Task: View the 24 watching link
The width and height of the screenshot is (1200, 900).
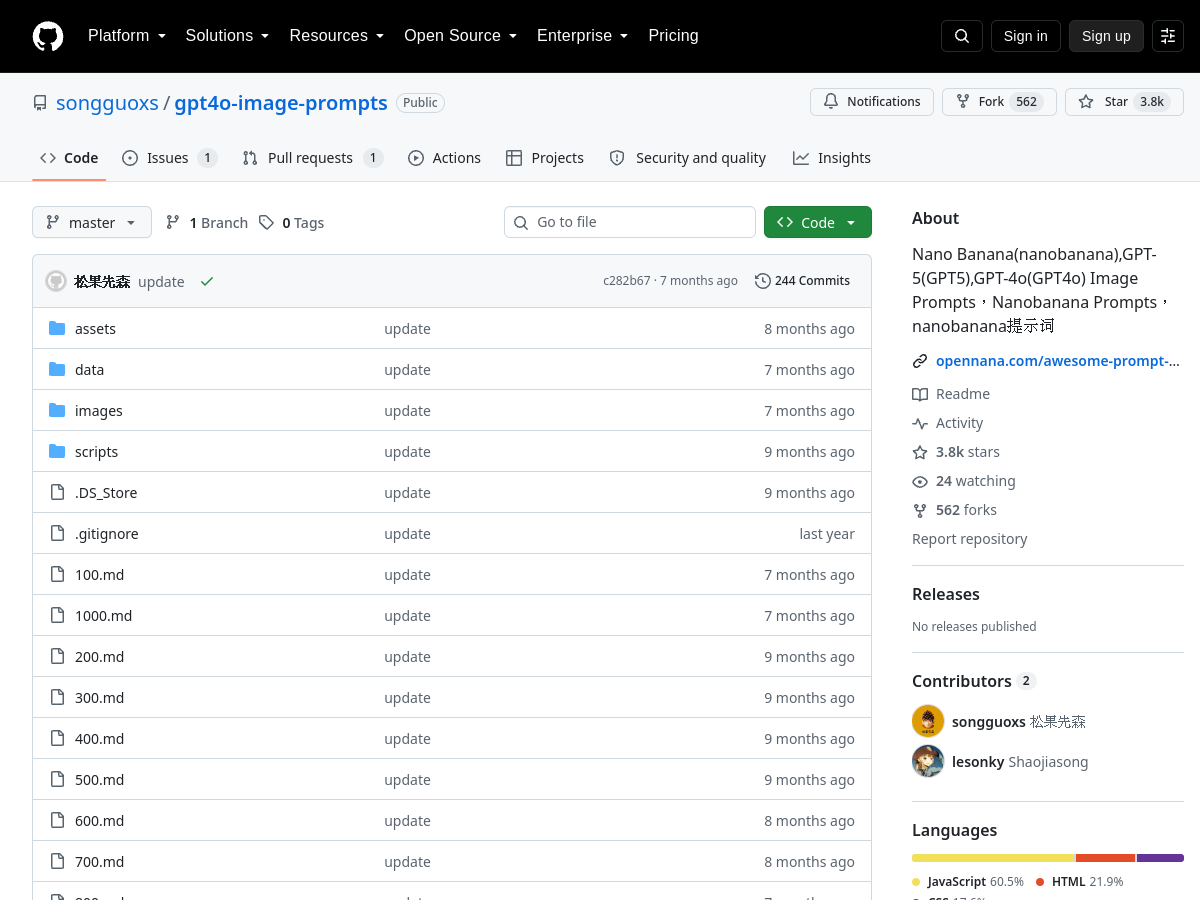Action: (x=964, y=481)
